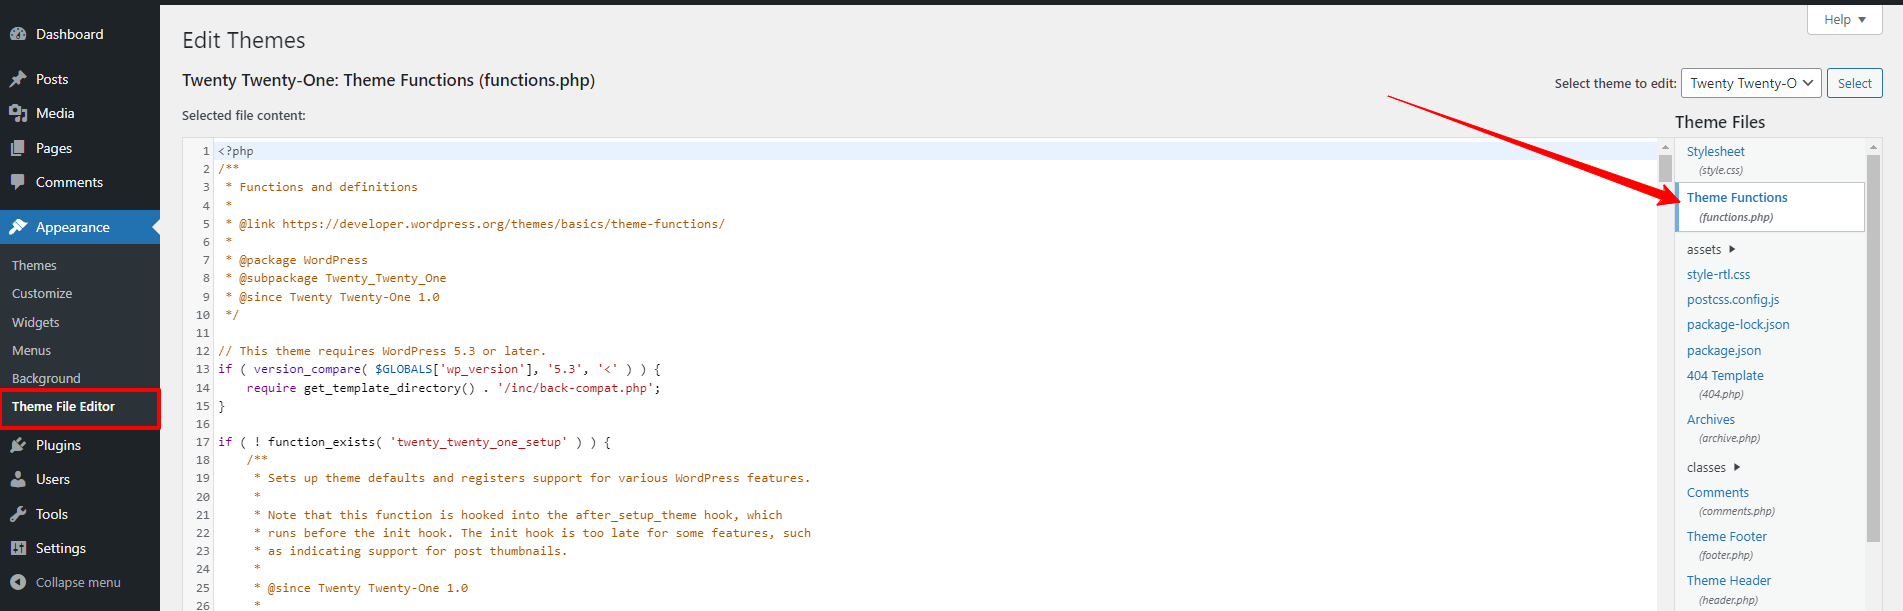Click the Select theme button
The height and width of the screenshot is (611, 1903).
[x=1855, y=83]
